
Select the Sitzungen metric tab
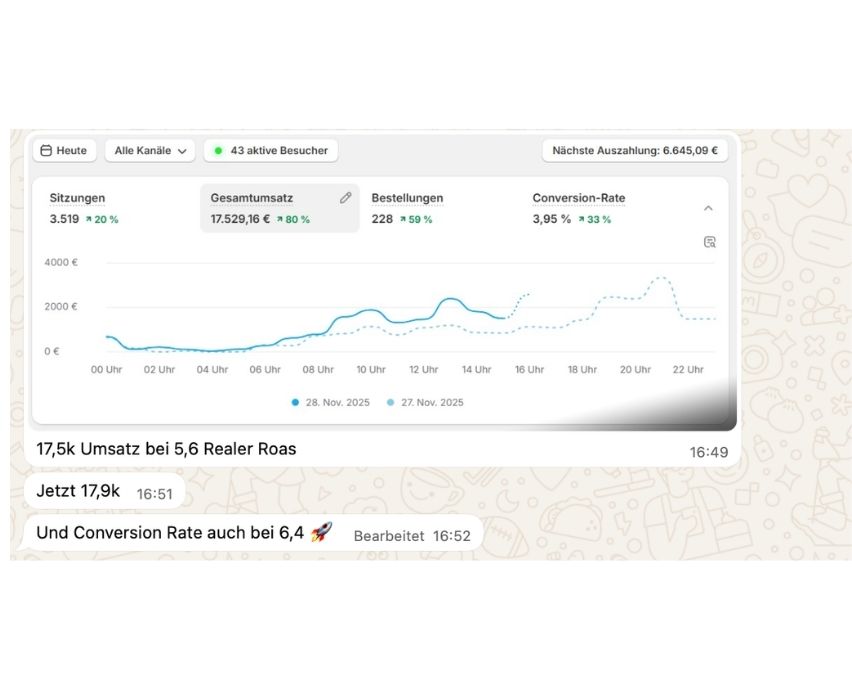(x=116, y=209)
